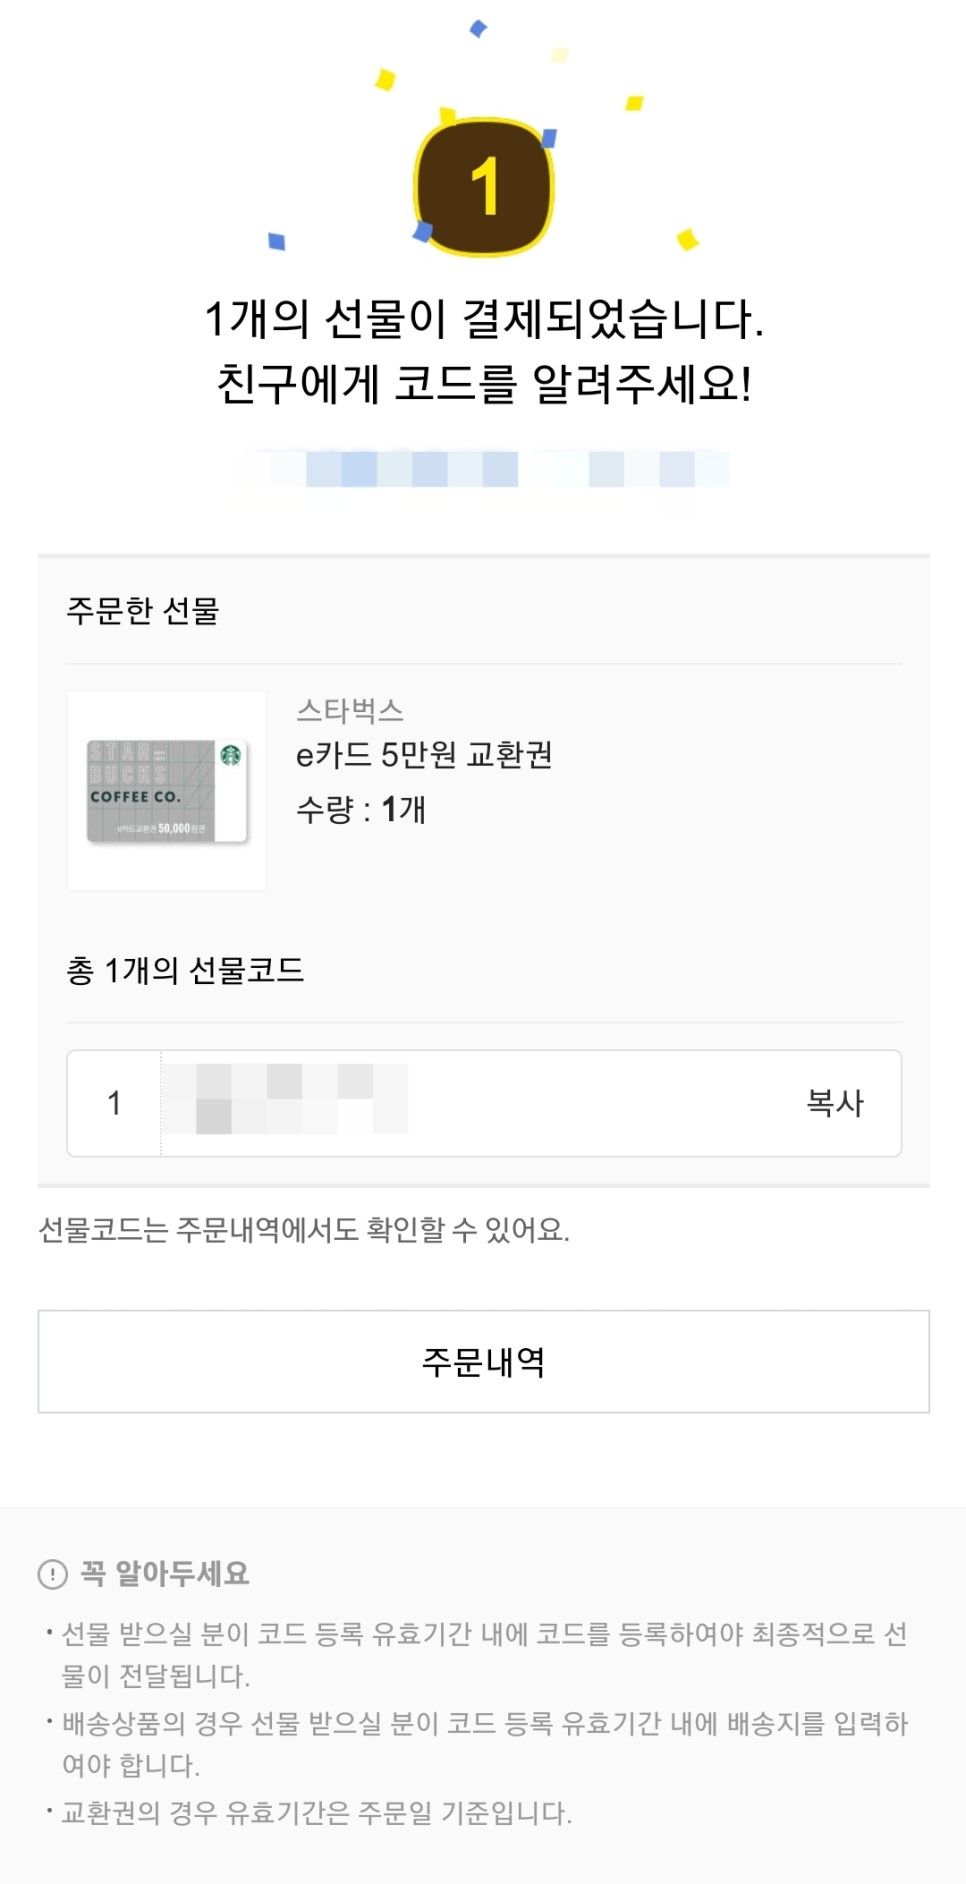
Task: Click the 주문한 선물 section header
Action: [x=143, y=610]
